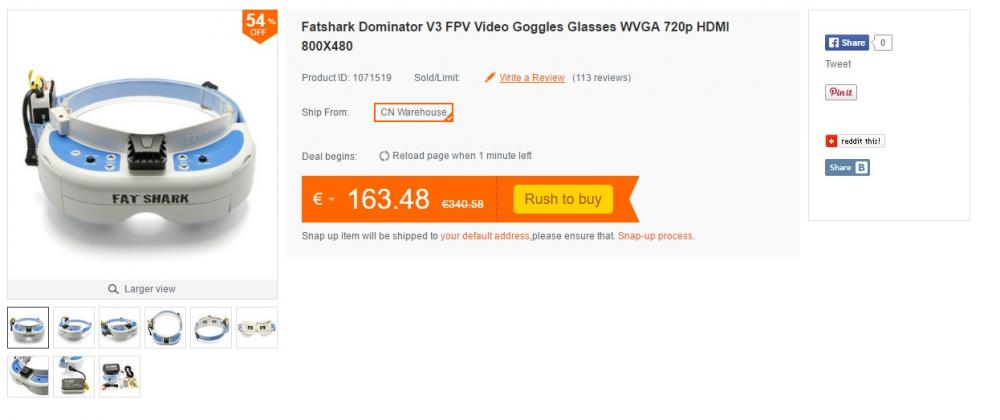
Task: Click the Pin it Pinterest button
Action: pos(841,92)
